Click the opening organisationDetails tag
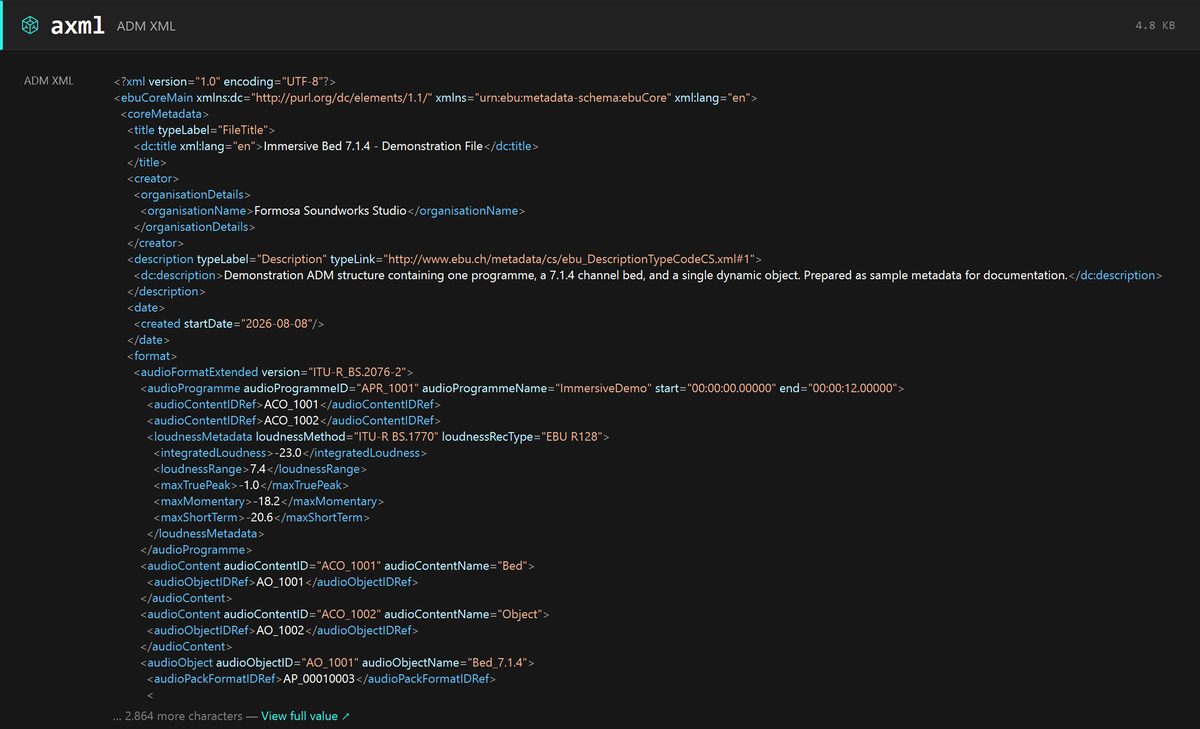The height and width of the screenshot is (729, 1200). click(192, 194)
